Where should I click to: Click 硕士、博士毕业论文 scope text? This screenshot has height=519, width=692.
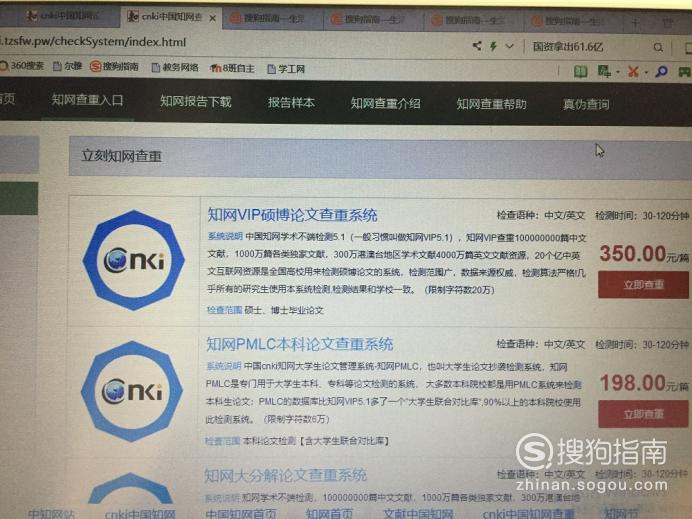(x=284, y=310)
